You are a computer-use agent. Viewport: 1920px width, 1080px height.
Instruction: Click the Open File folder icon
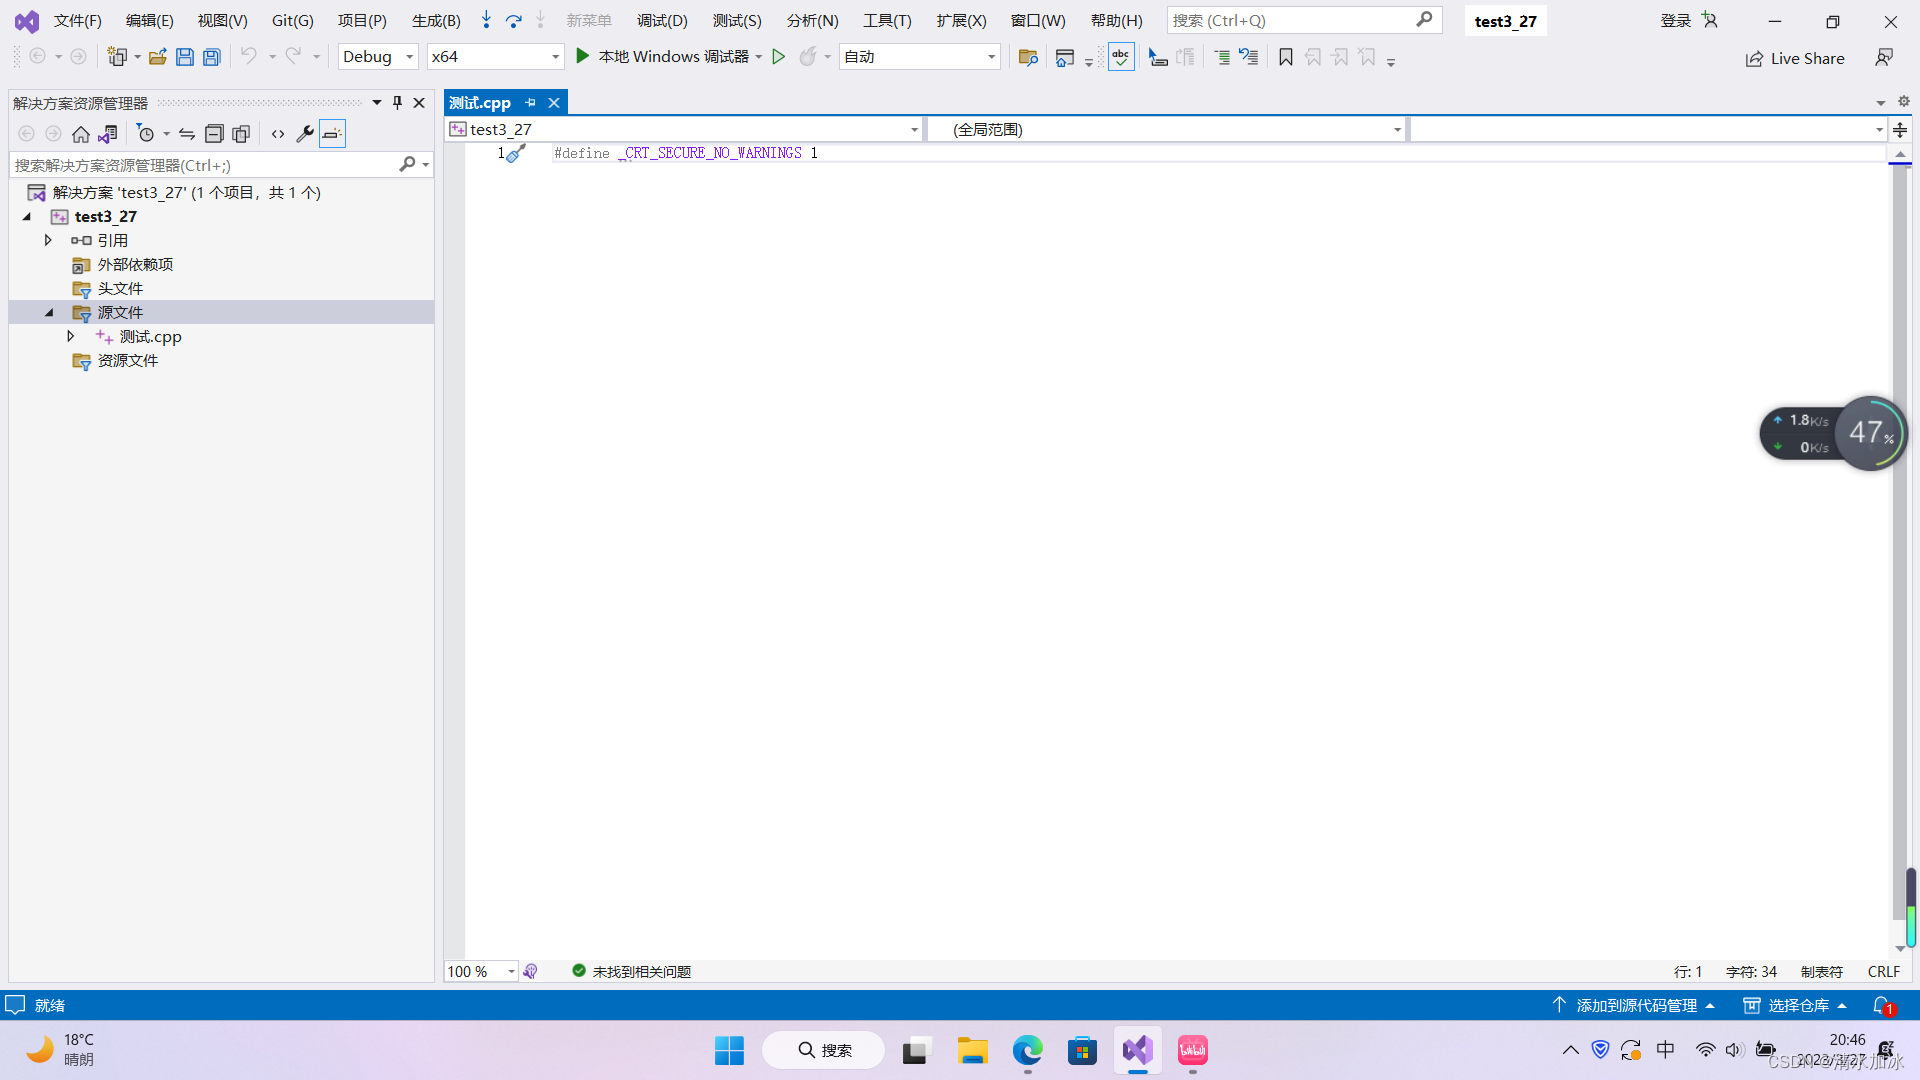158,57
